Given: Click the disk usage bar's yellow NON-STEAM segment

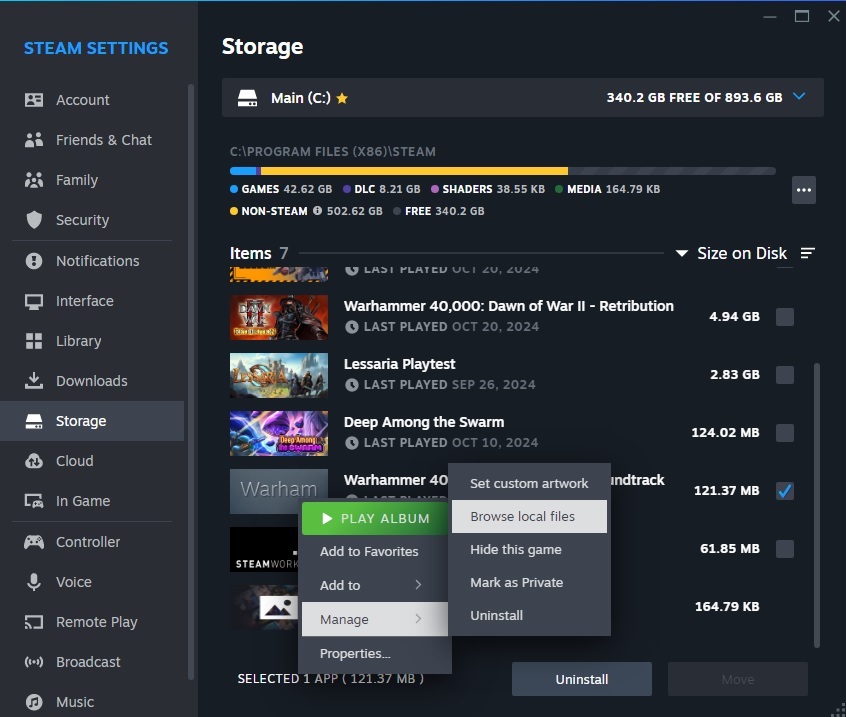Looking at the screenshot, I should click(414, 171).
